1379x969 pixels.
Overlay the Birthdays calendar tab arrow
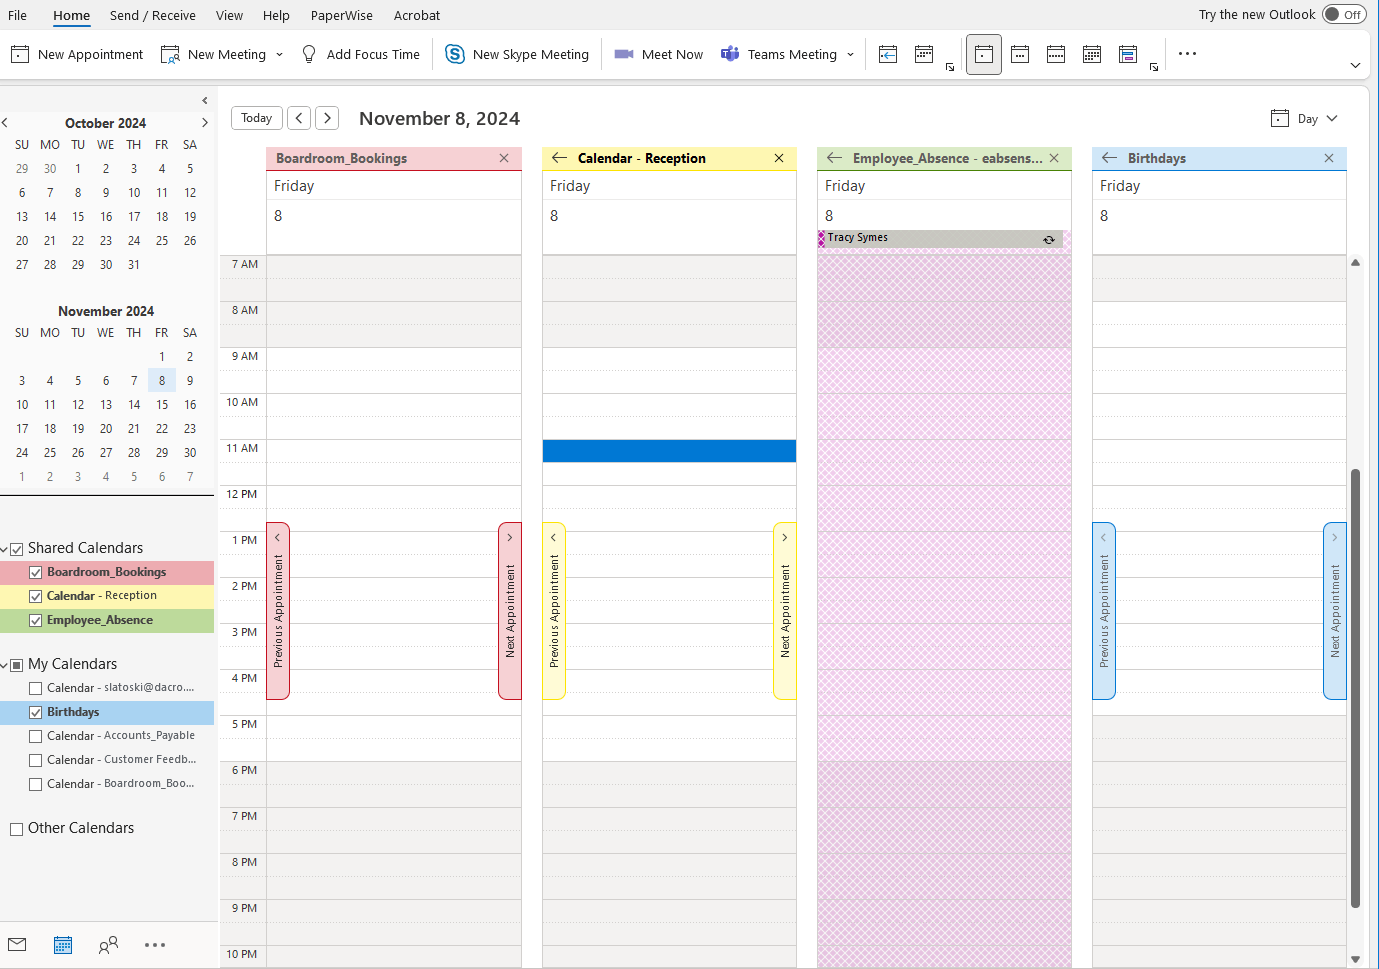point(1109,158)
